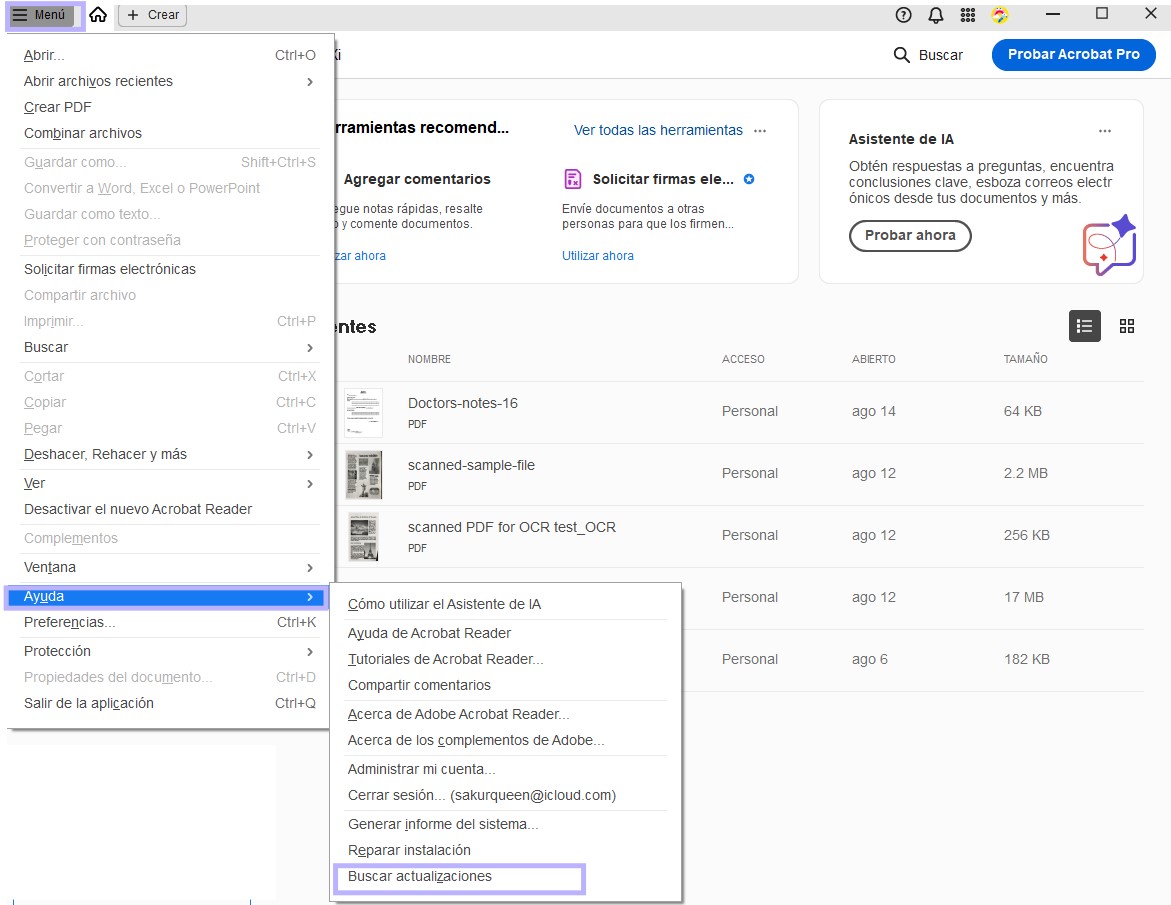Image resolution: width=1171 pixels, height=905 pixels.
Task: Open Acerca de los complementos de Adobe...
Action: (x=506, y=741)
